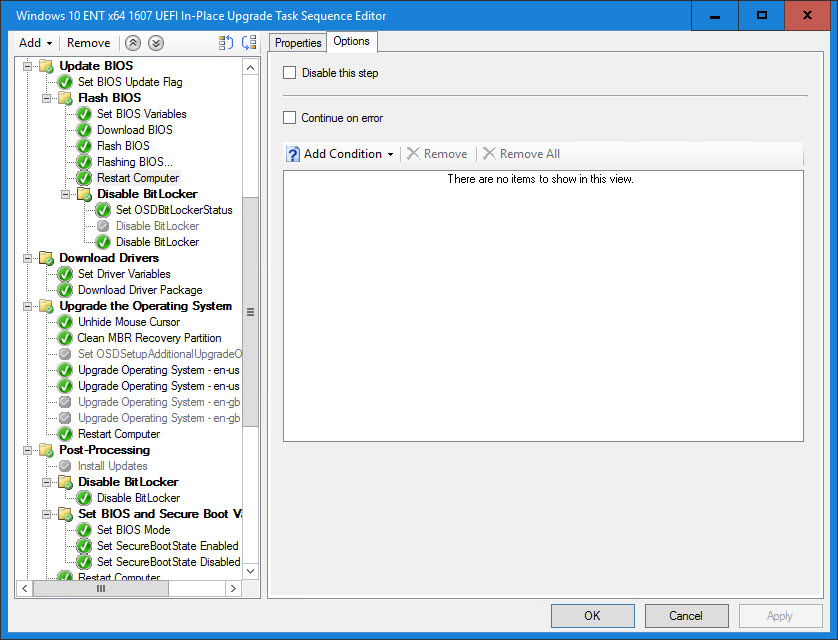The height and width of the screenshot is (640, 838).
Task: Collapse the Flash BIOS group
Action: coord(46,98)
